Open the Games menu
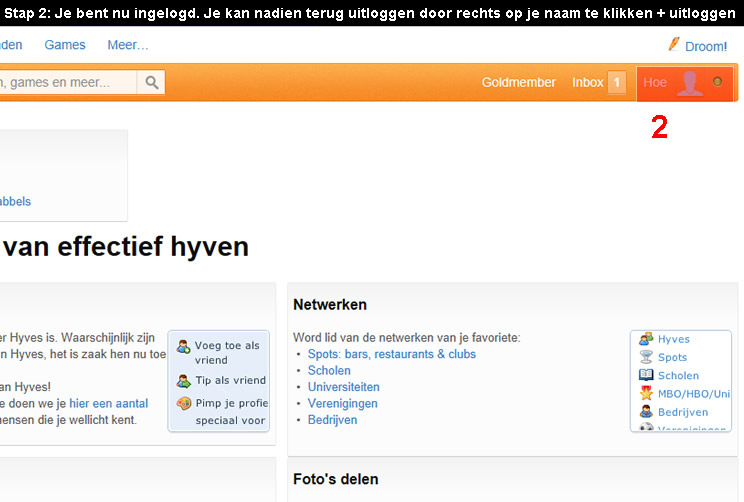 (65, 45)
